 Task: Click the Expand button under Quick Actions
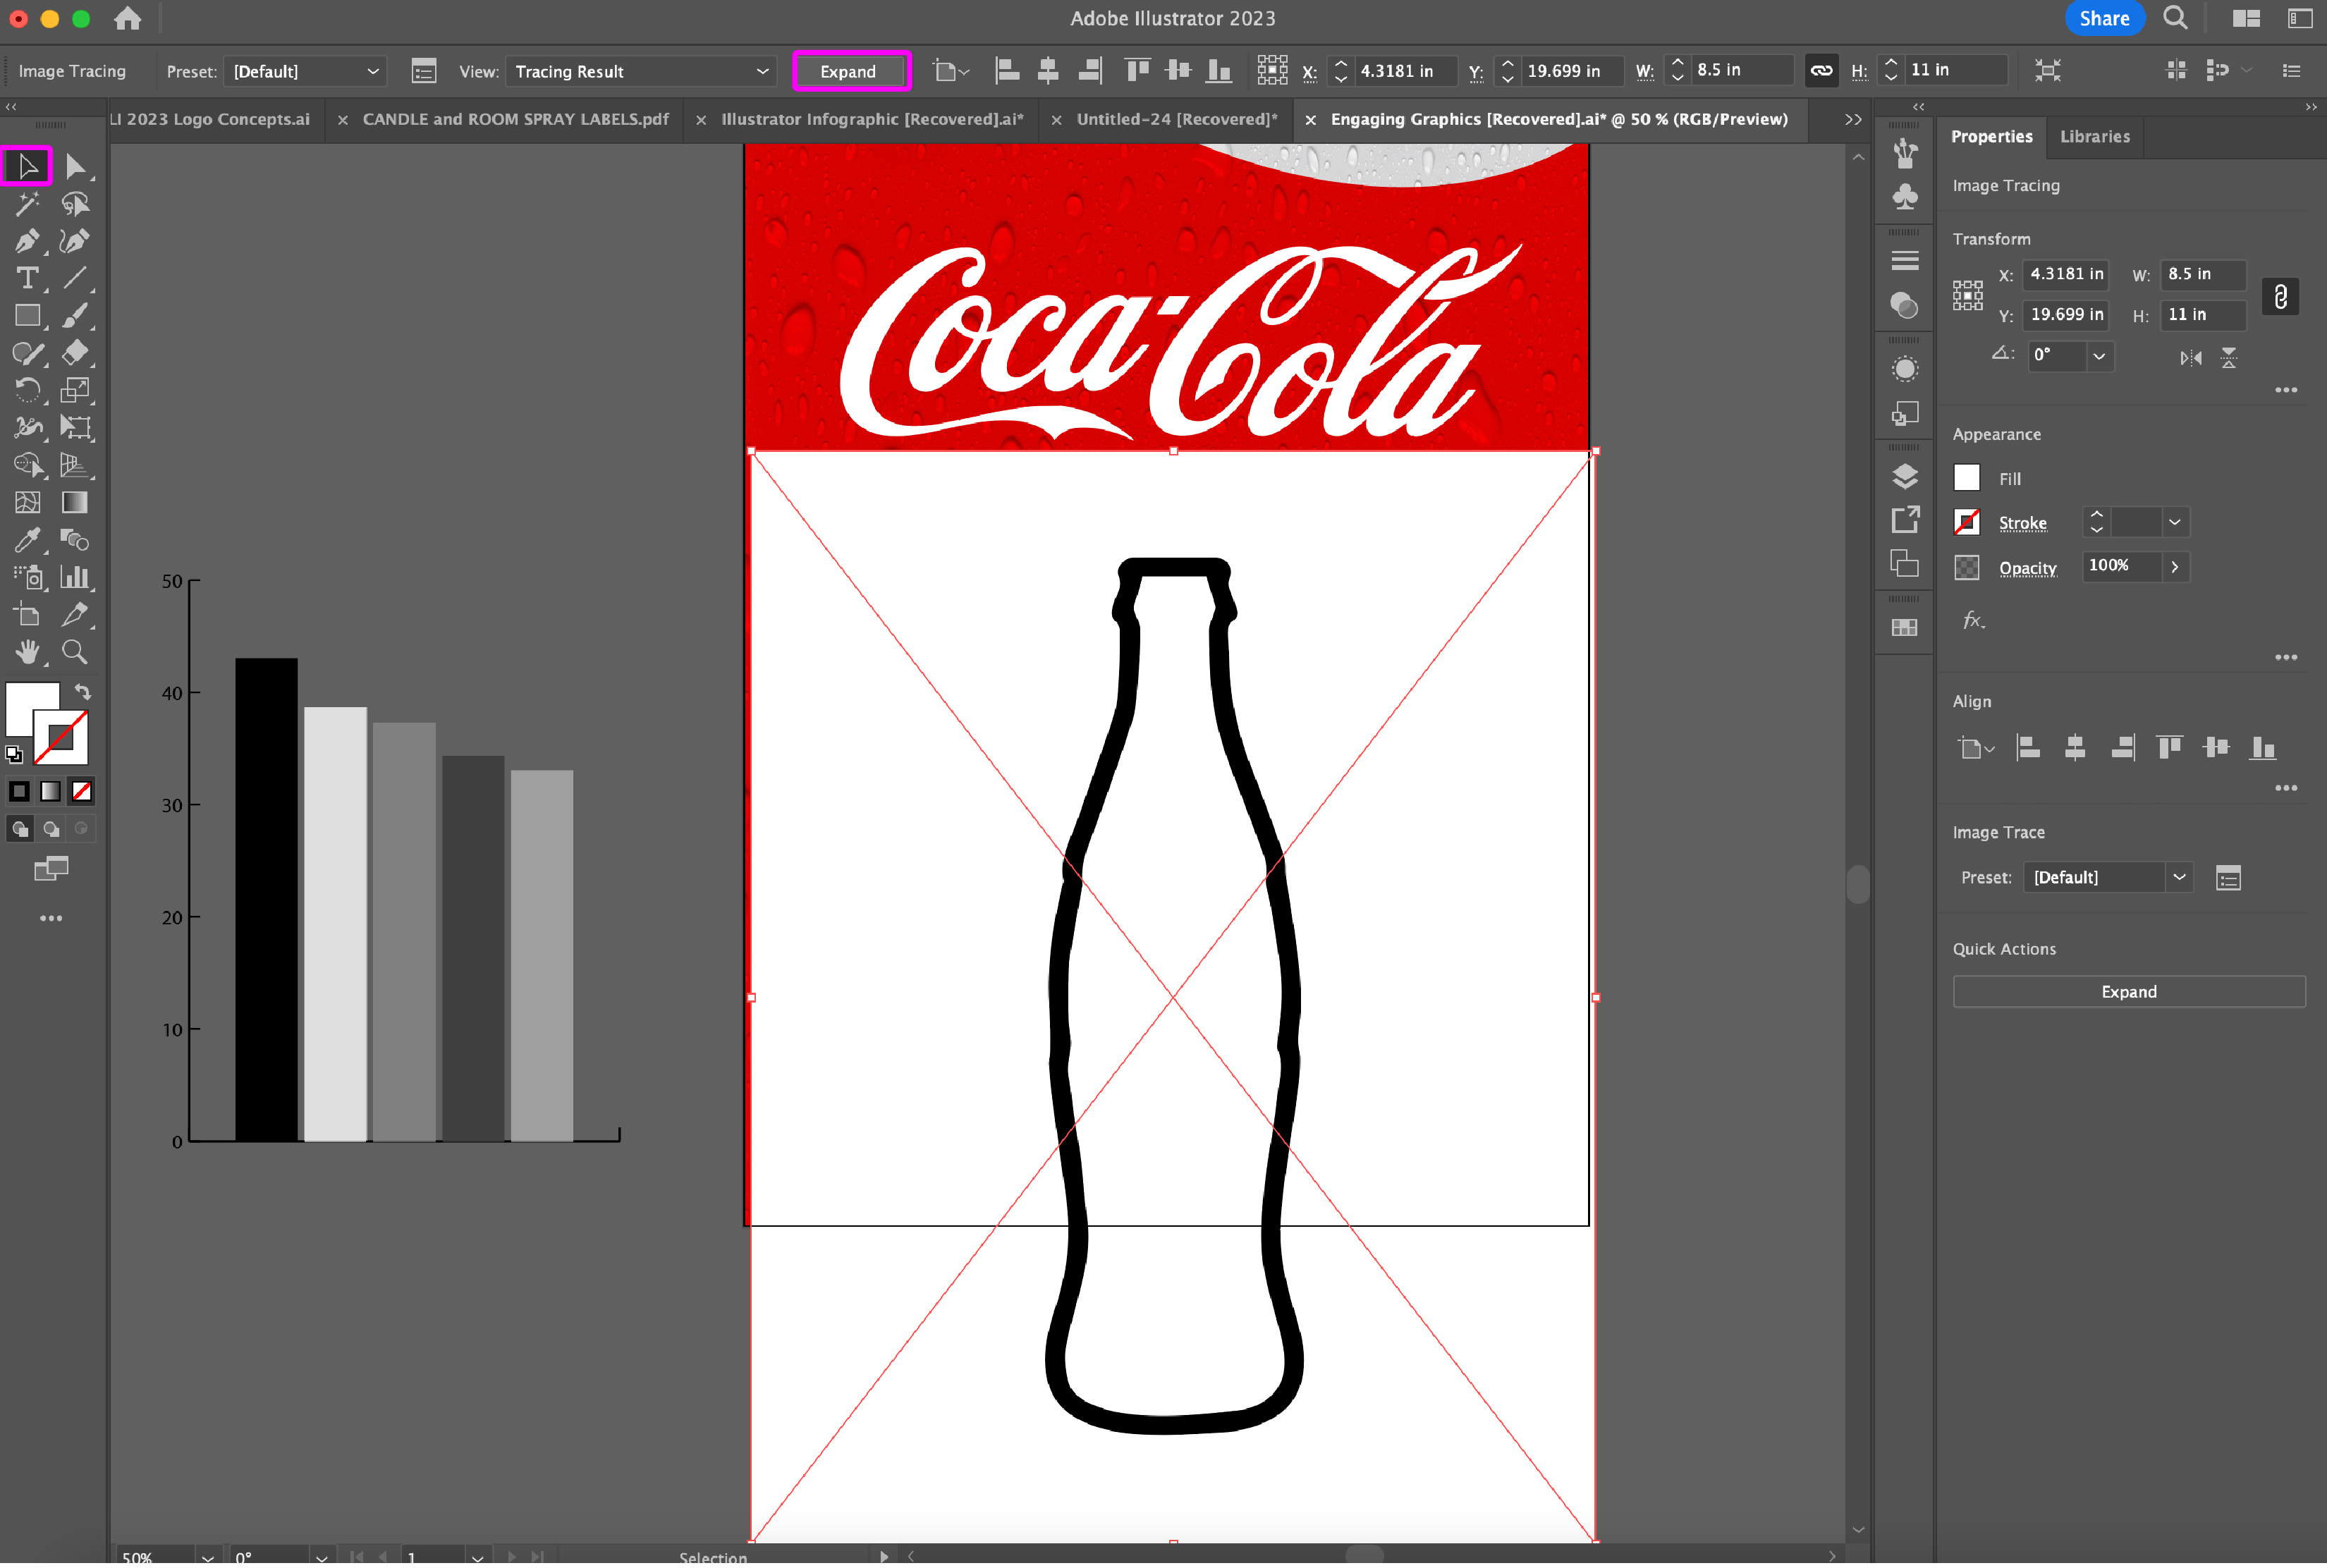(2128, 991)
